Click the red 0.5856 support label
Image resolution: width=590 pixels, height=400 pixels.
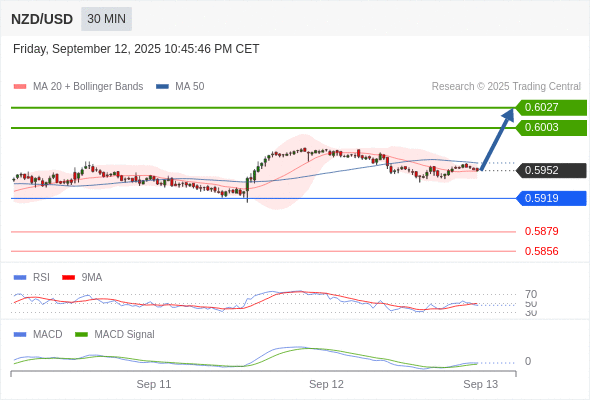point(541,251)
